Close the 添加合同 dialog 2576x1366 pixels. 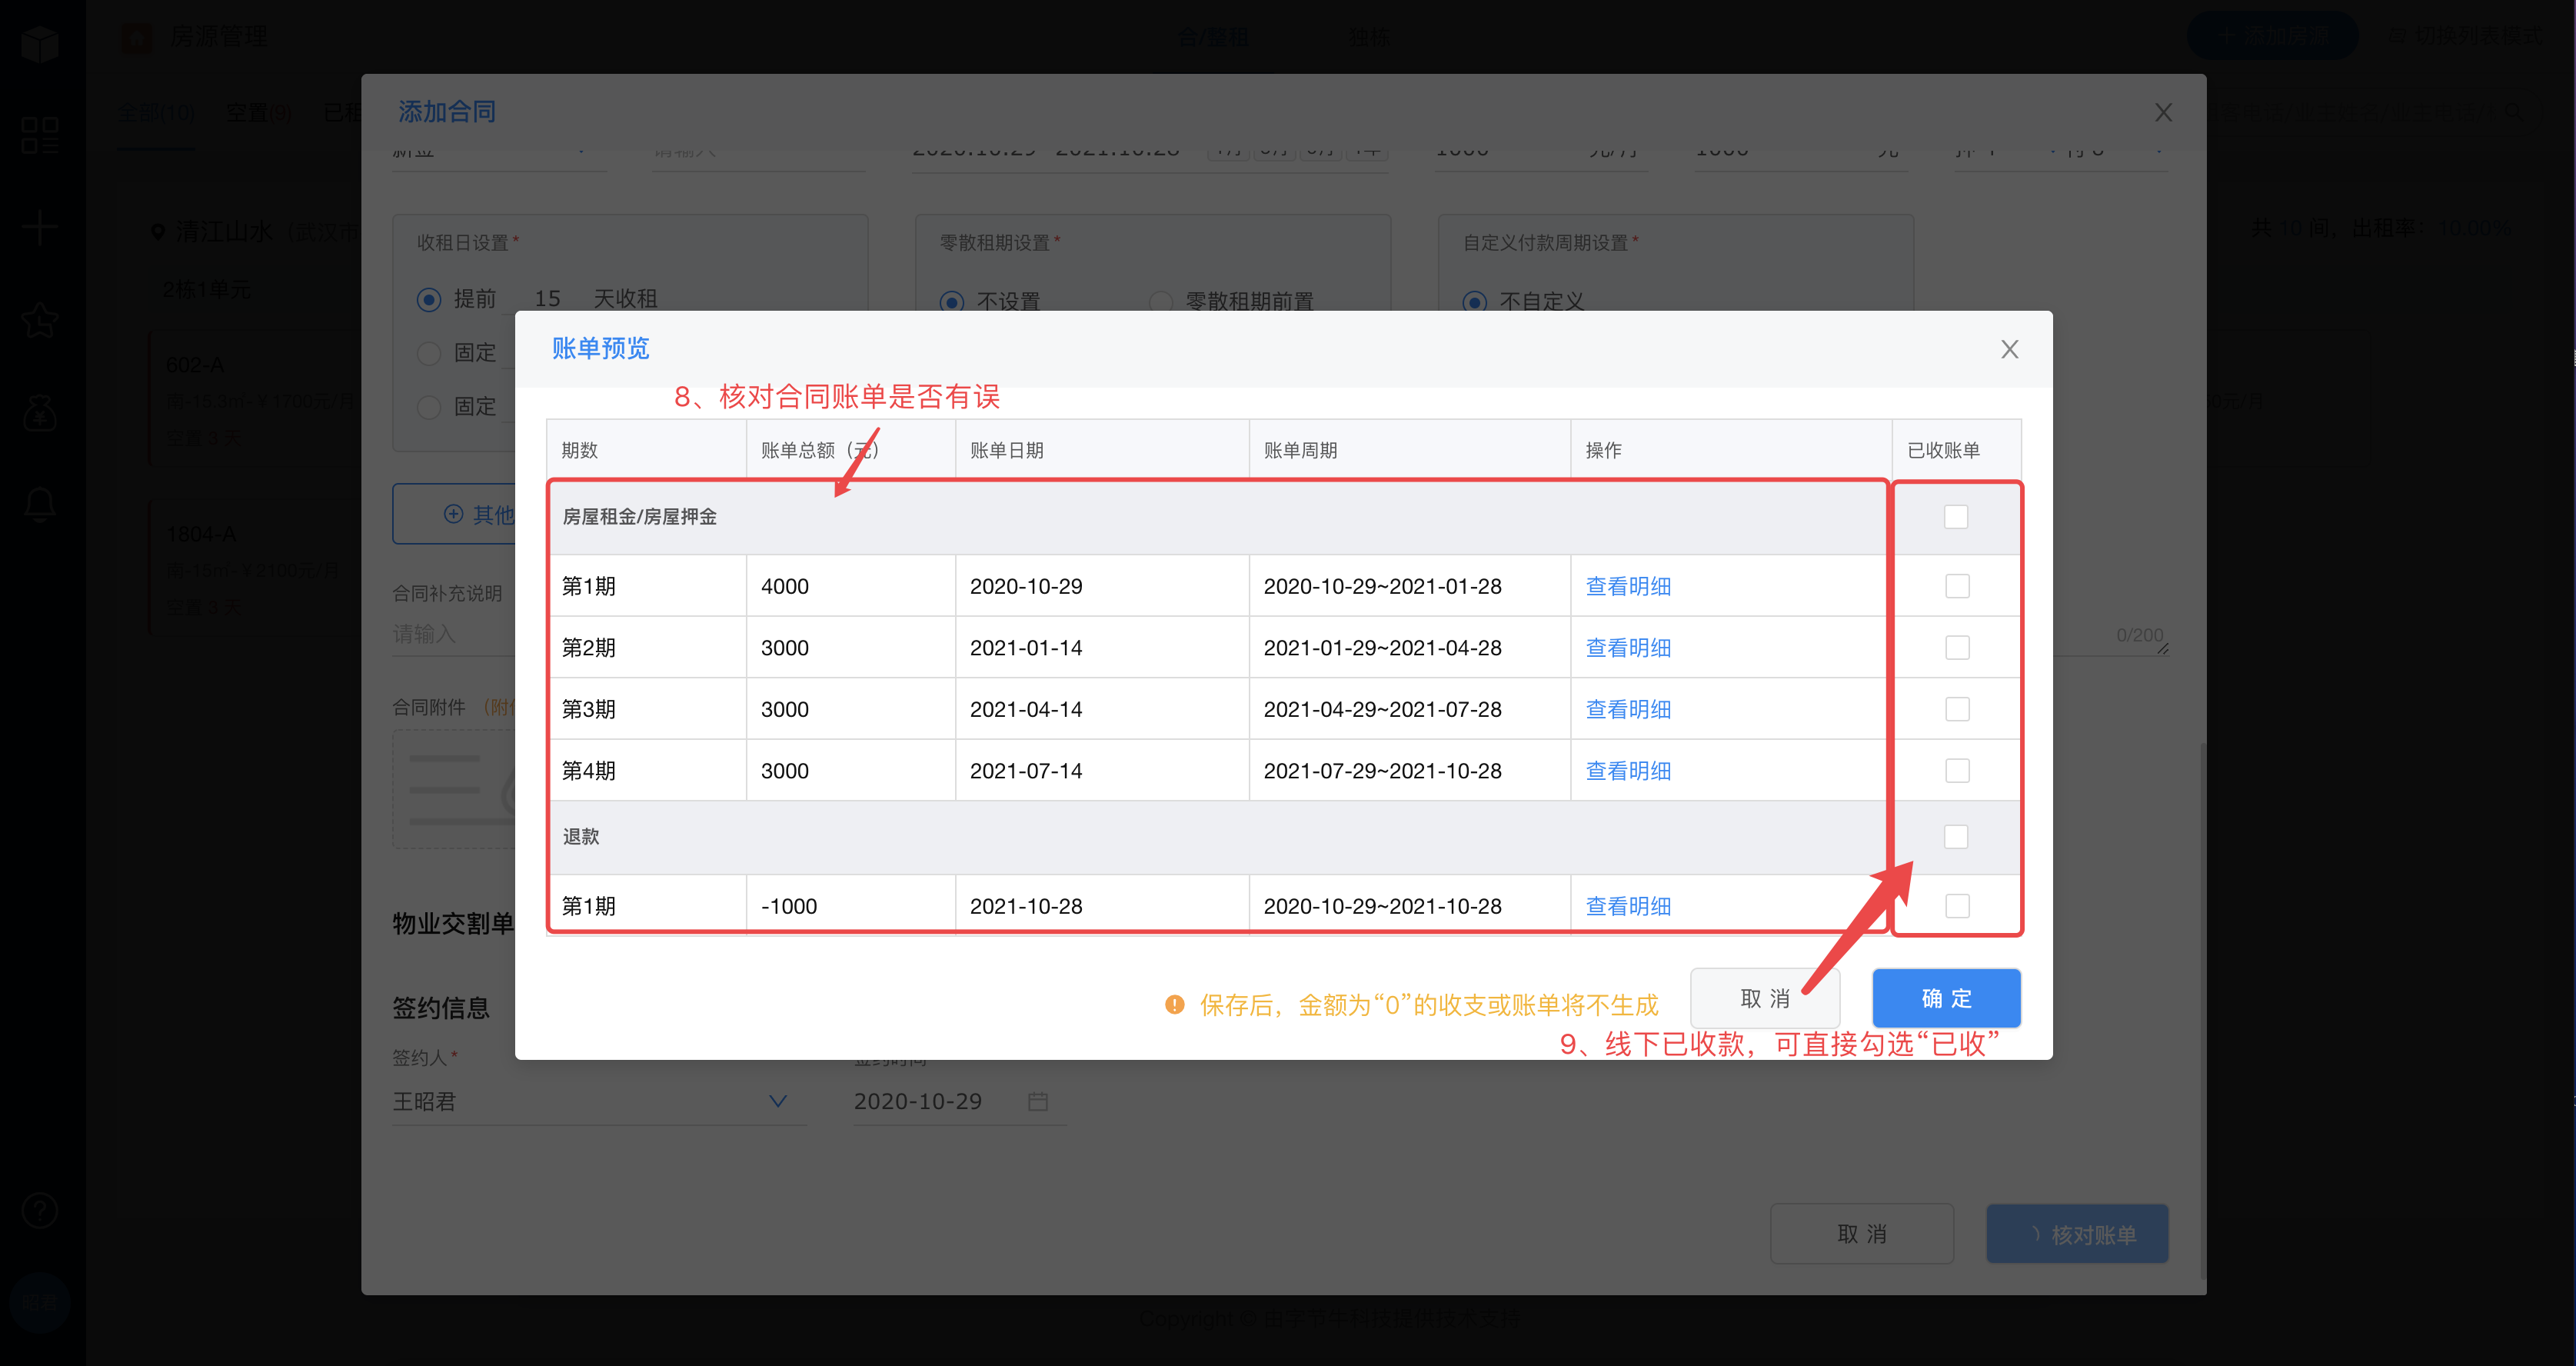(2163, 112)
